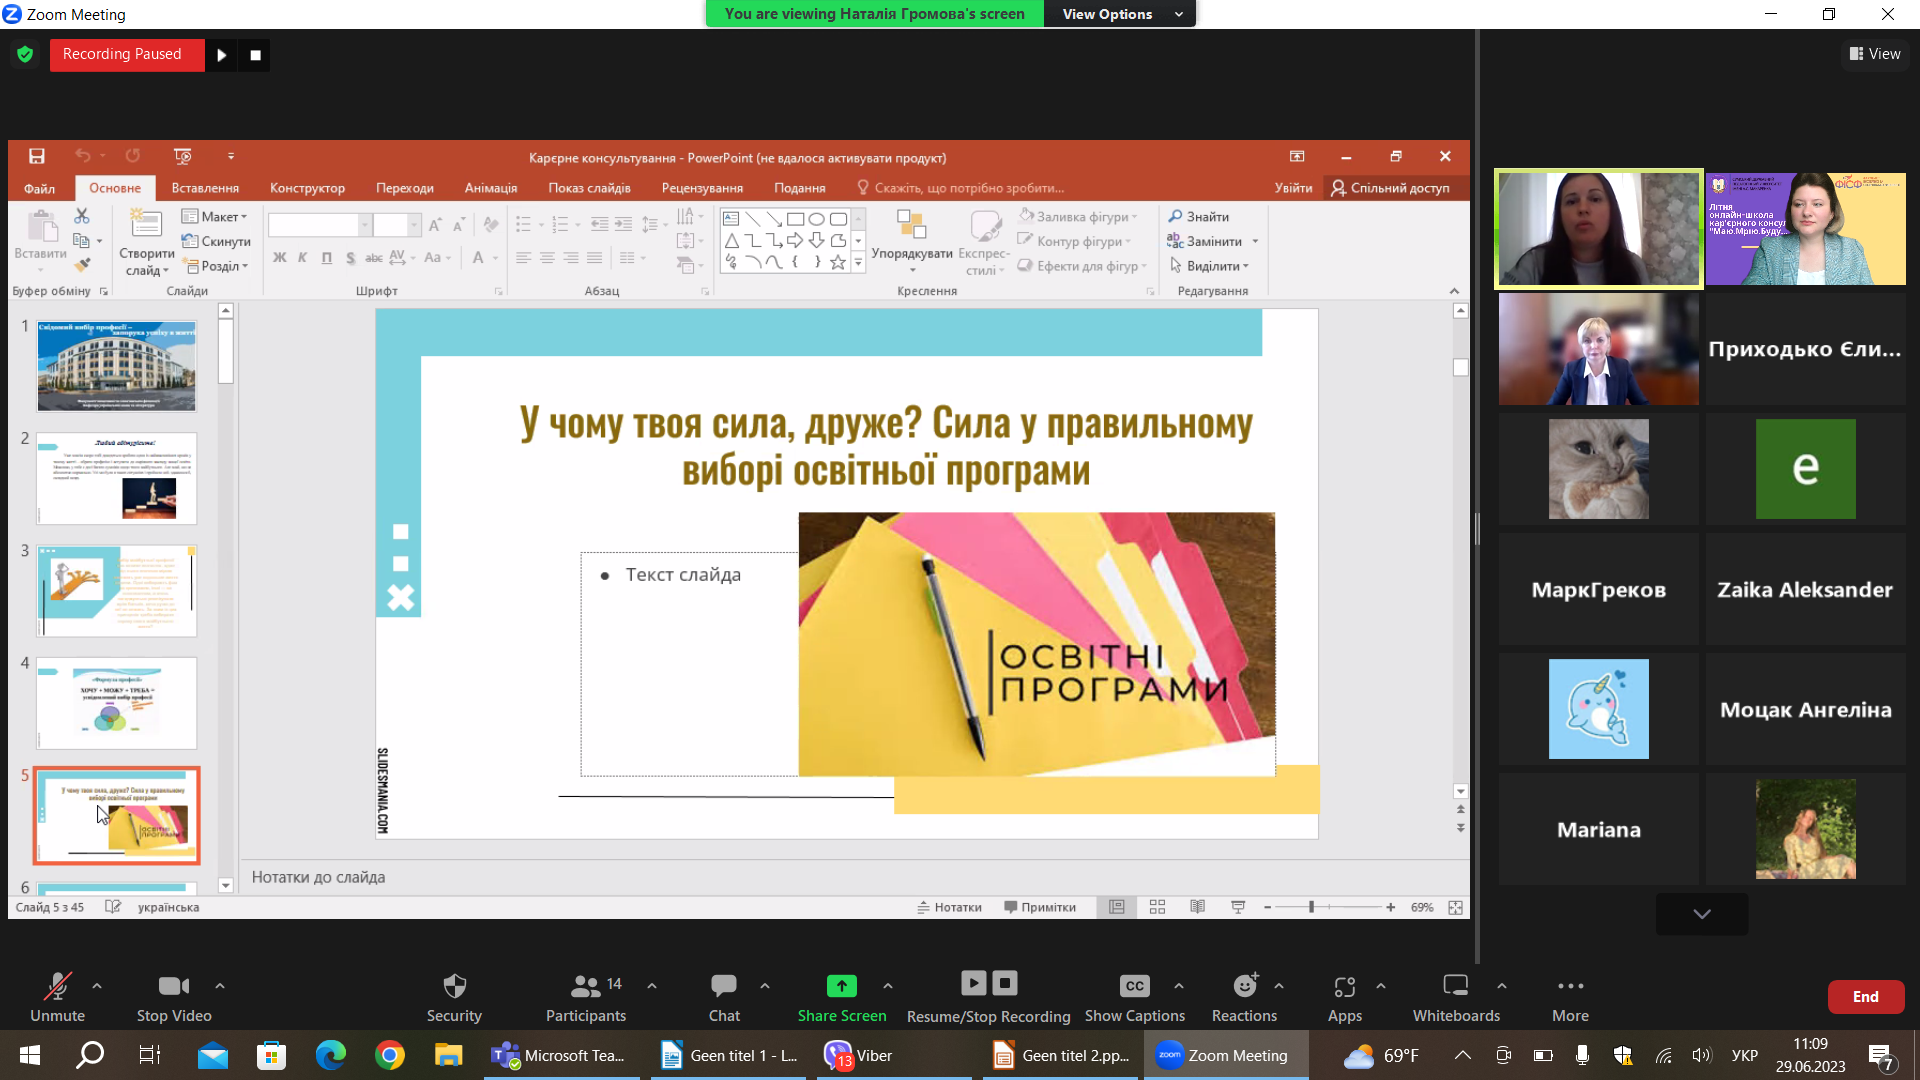Toggle Show Captions in the Zoom toolbar
The height and width of the screenshot is (1080, 1920).
pos(1134,987)
